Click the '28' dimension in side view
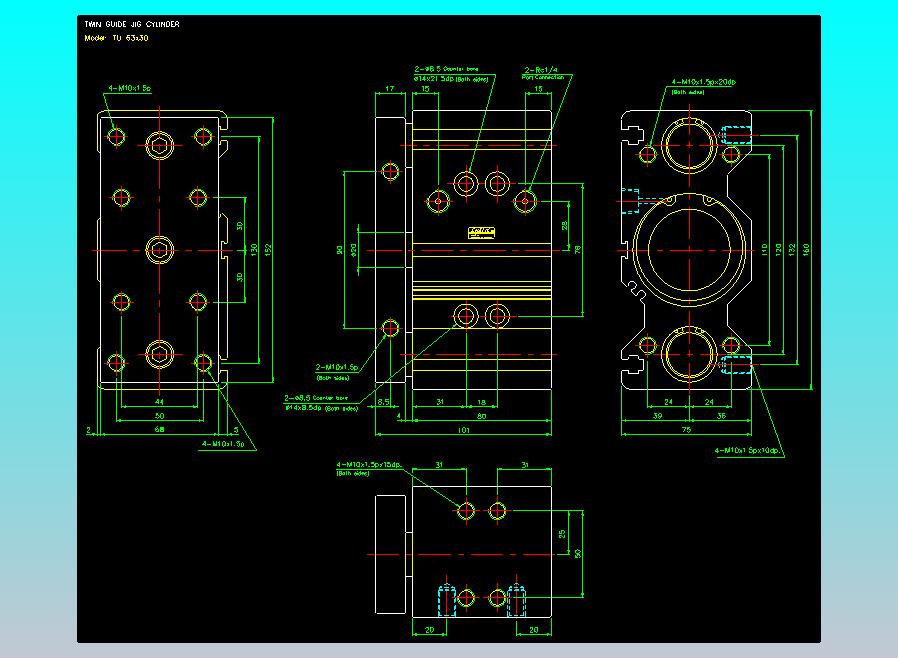 565,226
